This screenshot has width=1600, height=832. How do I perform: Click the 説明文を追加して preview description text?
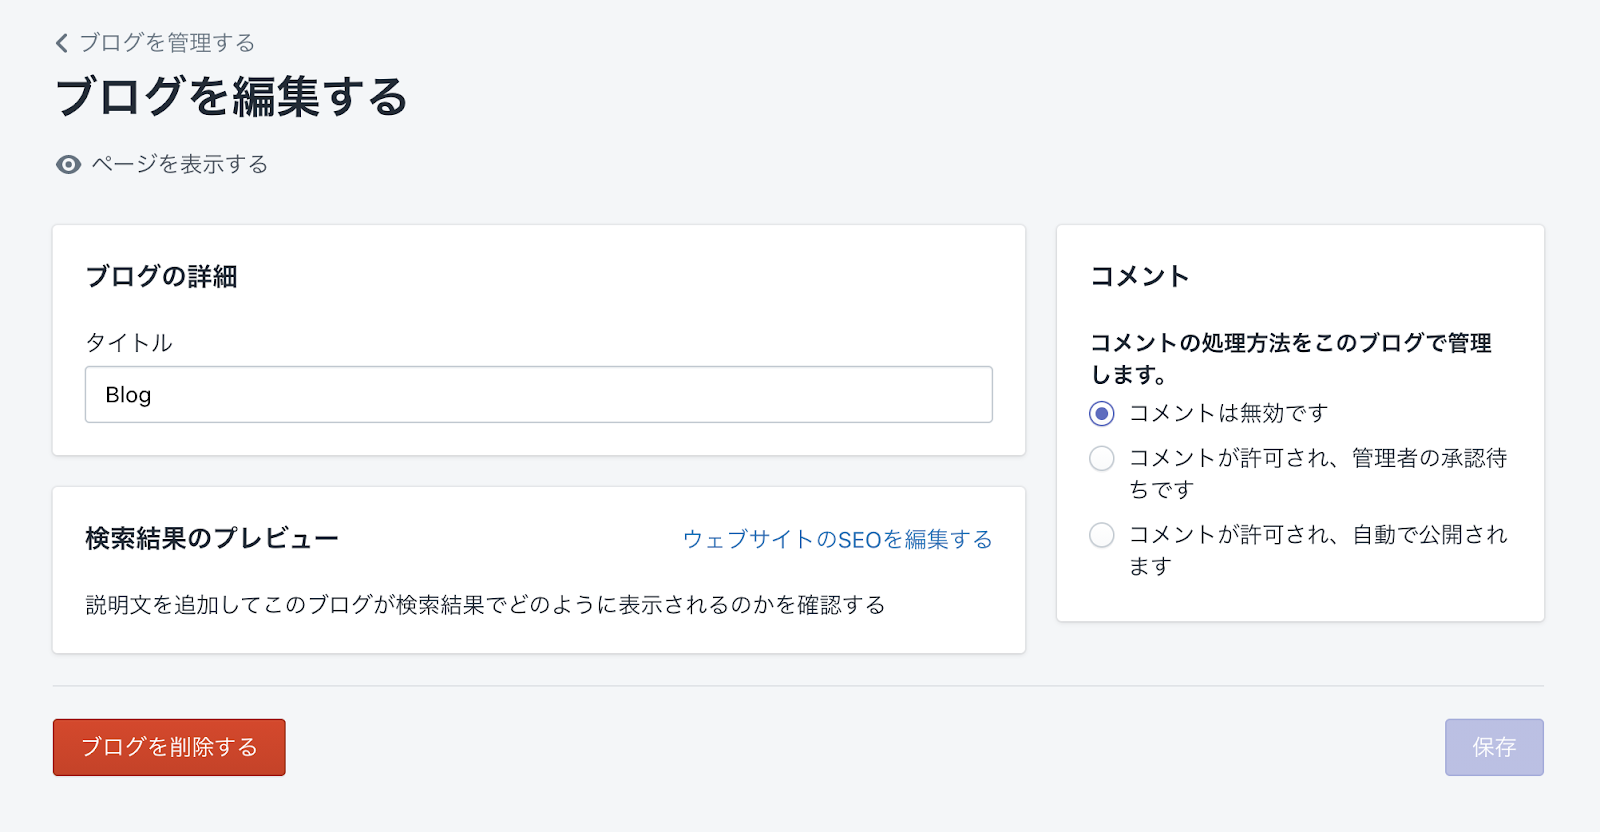(485, 605)
